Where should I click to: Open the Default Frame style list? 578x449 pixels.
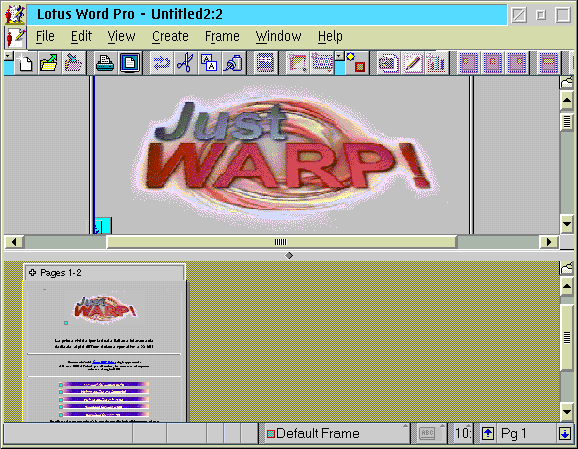[x=336, y=433]
